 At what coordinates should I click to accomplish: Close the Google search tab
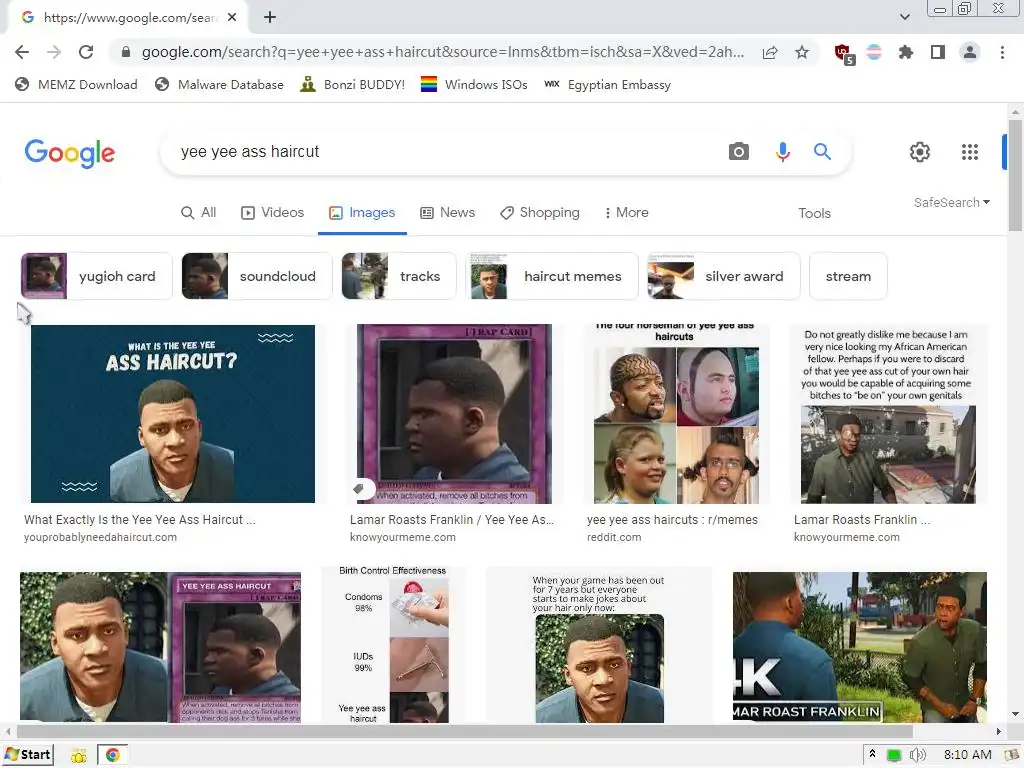(232, 18)
